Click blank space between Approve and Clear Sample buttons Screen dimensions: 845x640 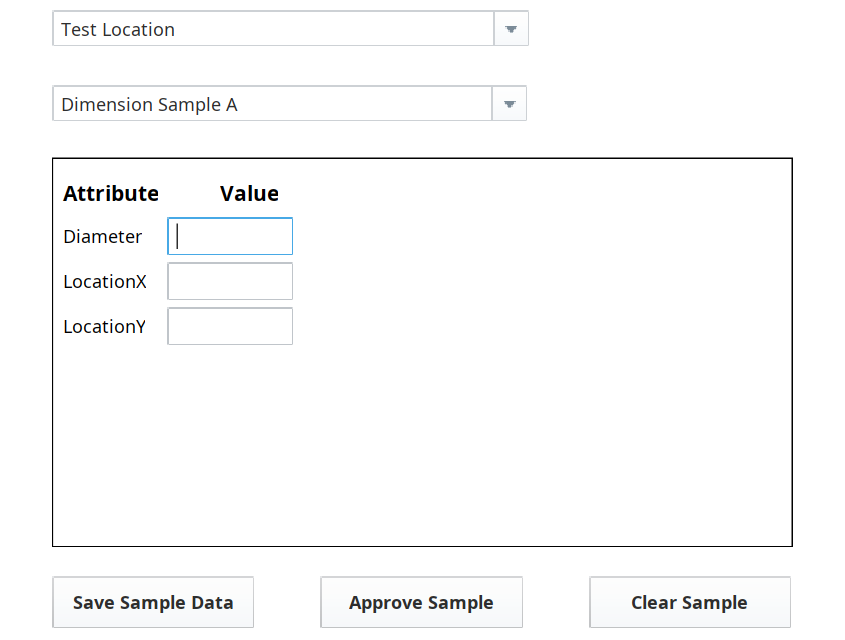tap(556, 603)
